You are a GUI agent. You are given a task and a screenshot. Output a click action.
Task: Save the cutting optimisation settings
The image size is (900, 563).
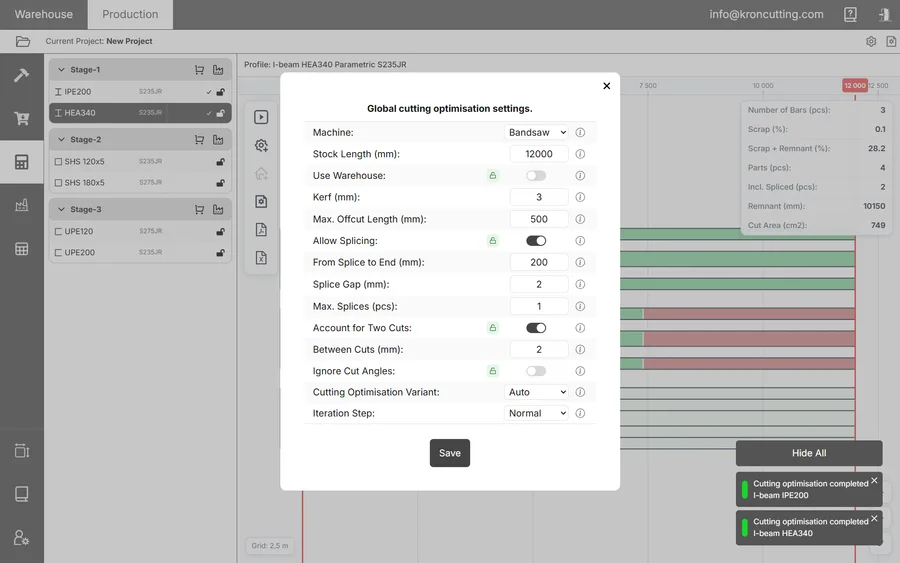point(450,453)
